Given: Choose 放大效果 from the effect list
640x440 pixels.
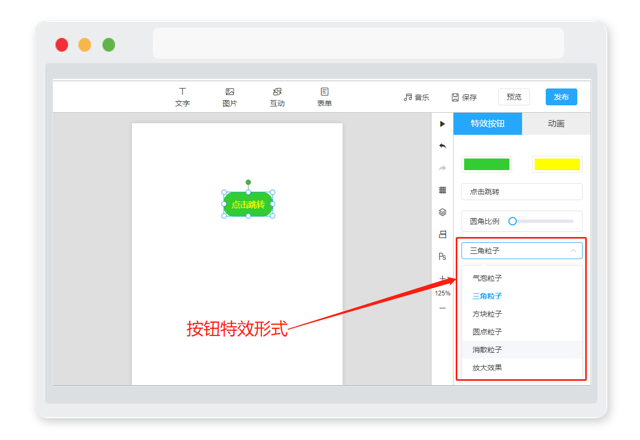Looking at the screenshot, I should click(522, 368).
